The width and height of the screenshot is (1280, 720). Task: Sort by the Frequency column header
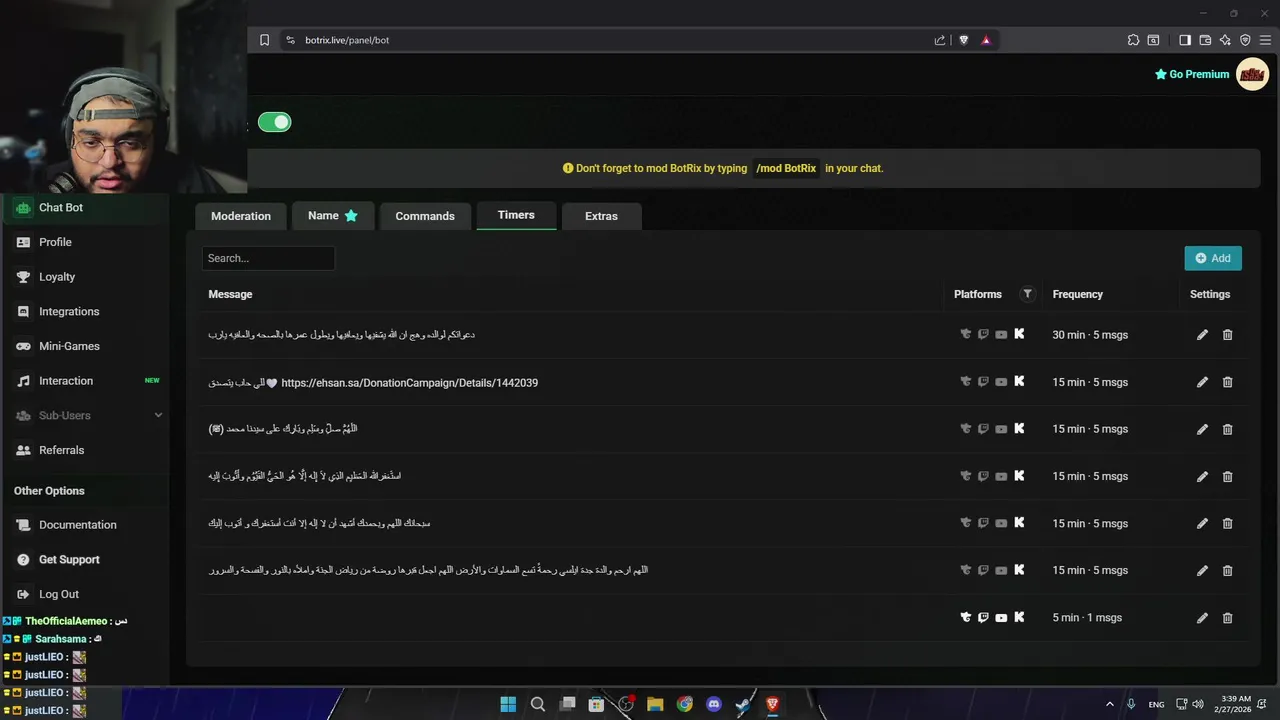click(x=1078, y=294)
